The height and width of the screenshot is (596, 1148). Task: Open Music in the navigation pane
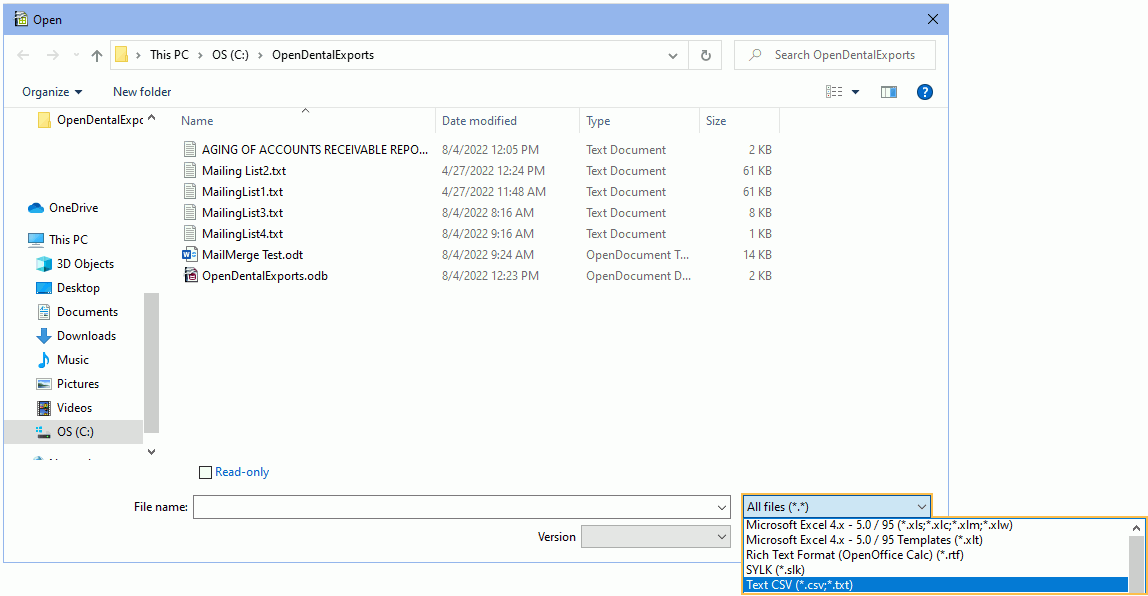pyautogui.click(x=63, y=360)
